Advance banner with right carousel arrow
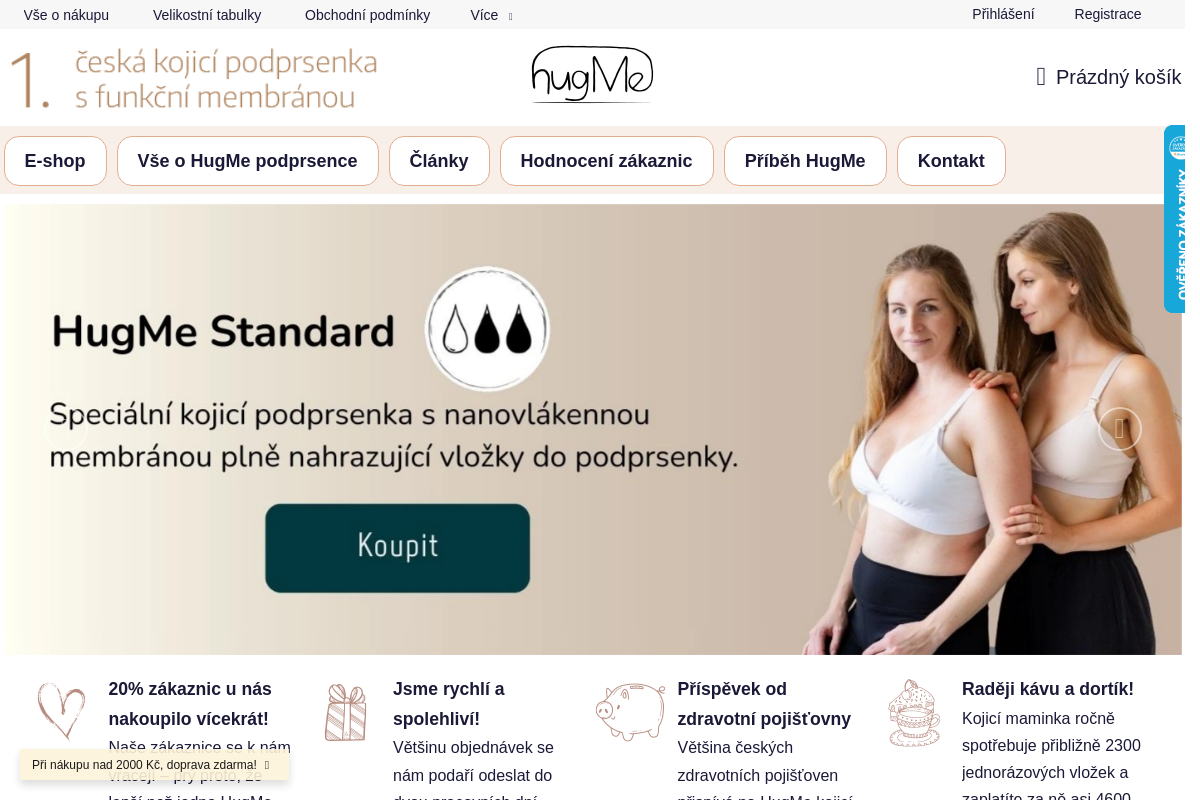 [1119, 429]
